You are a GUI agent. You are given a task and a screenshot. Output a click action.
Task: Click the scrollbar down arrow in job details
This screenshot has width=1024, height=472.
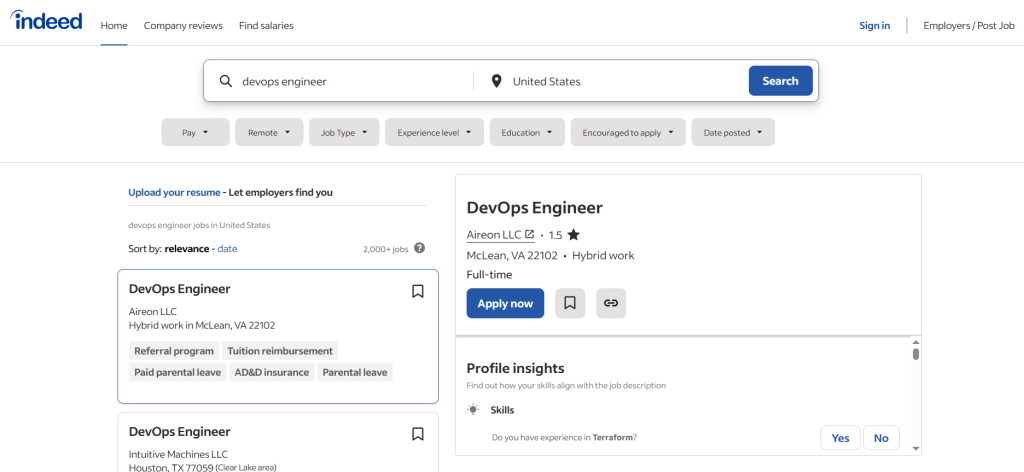916,448
